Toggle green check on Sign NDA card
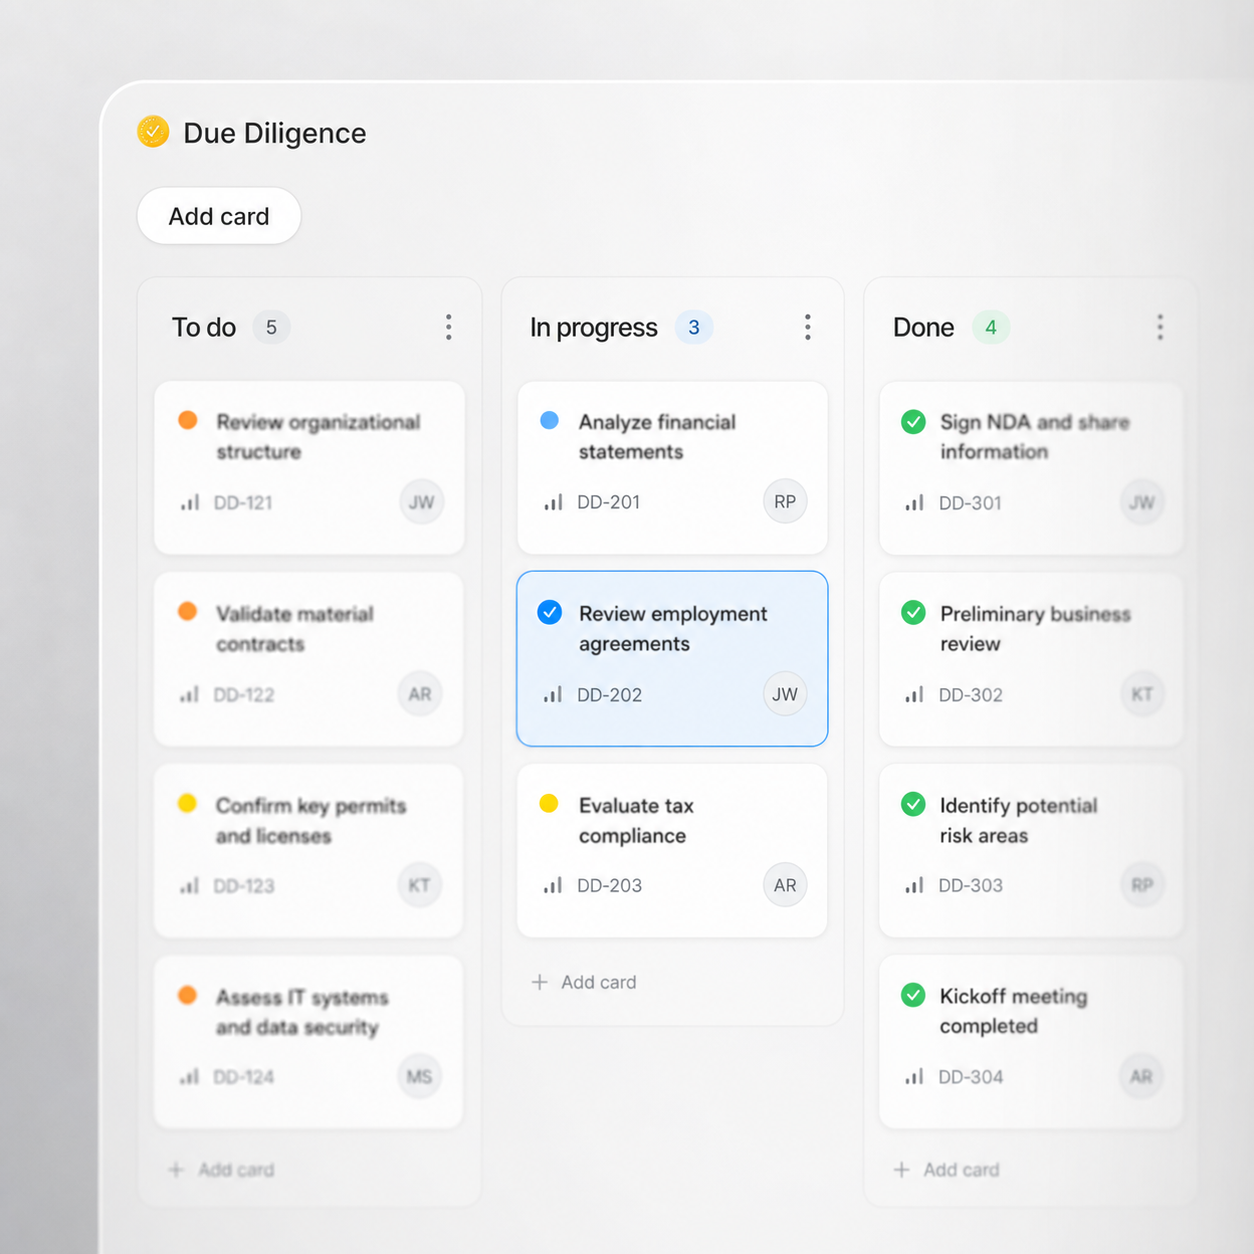This screenshot has height=1254, width=1254. [x=913, y=421]
